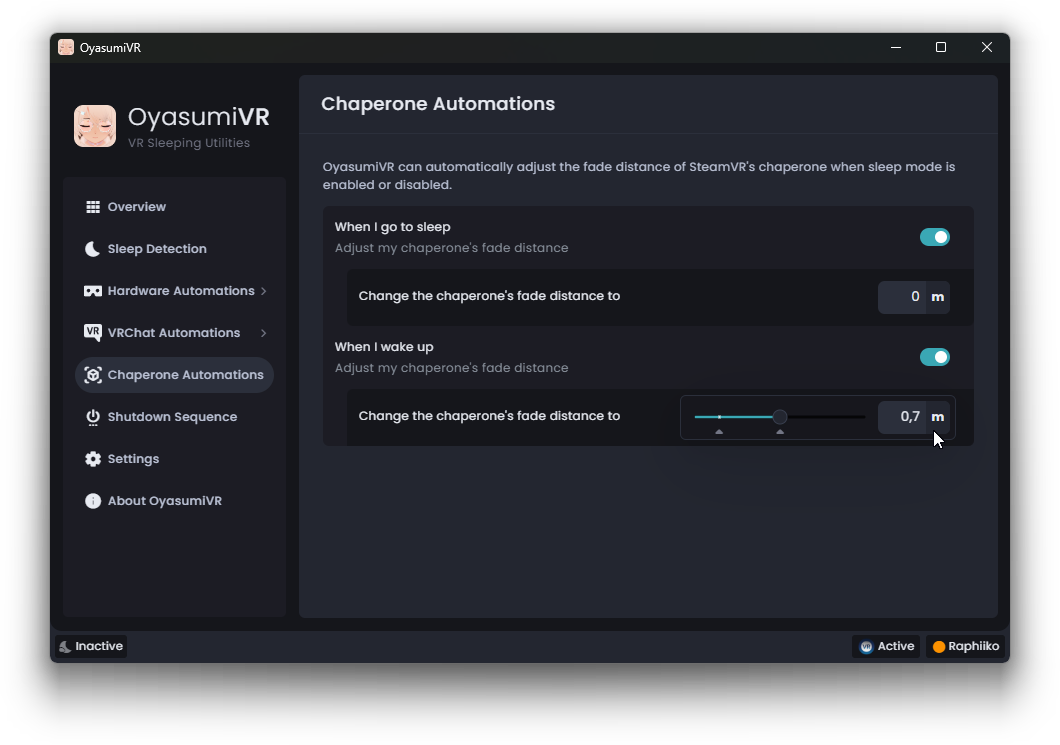Click the About OyasumiVR info icon
Viewport: 1060px width, 745px height.
click(x=93, y=501)
